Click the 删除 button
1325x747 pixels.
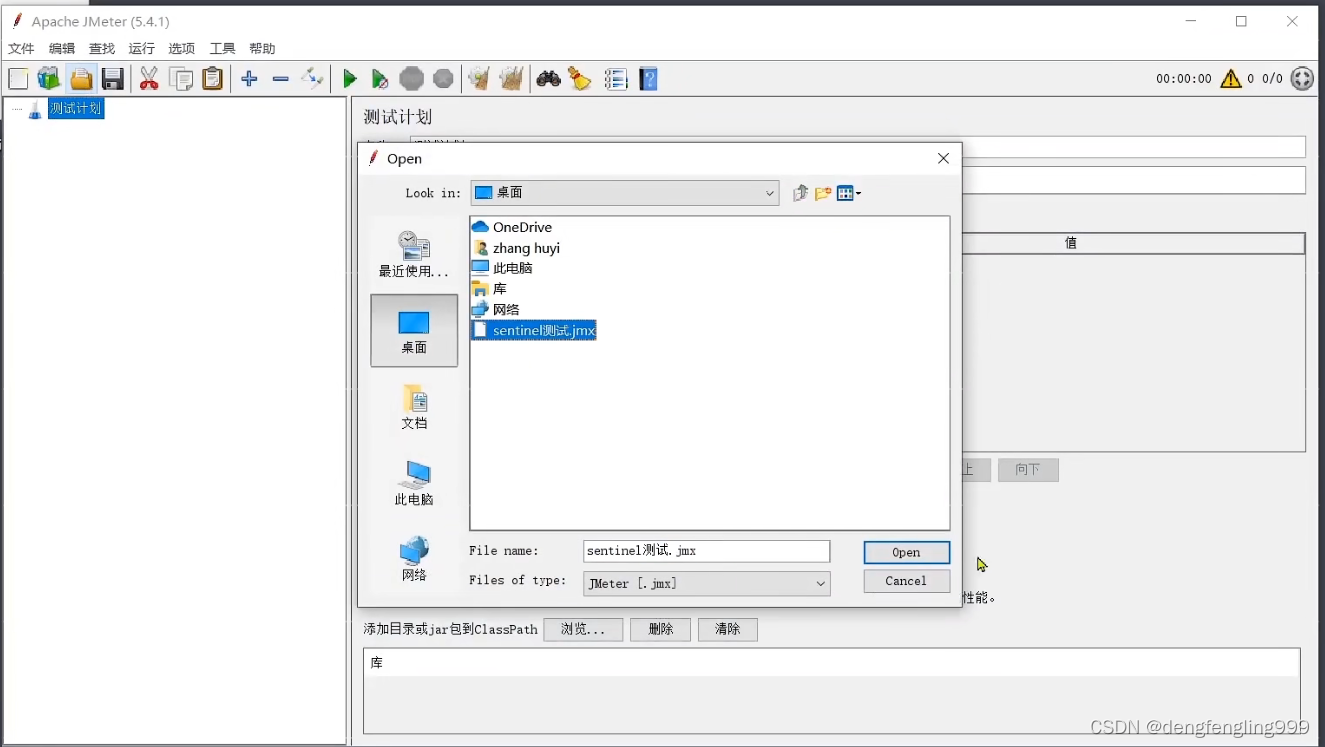pos(660,629)
